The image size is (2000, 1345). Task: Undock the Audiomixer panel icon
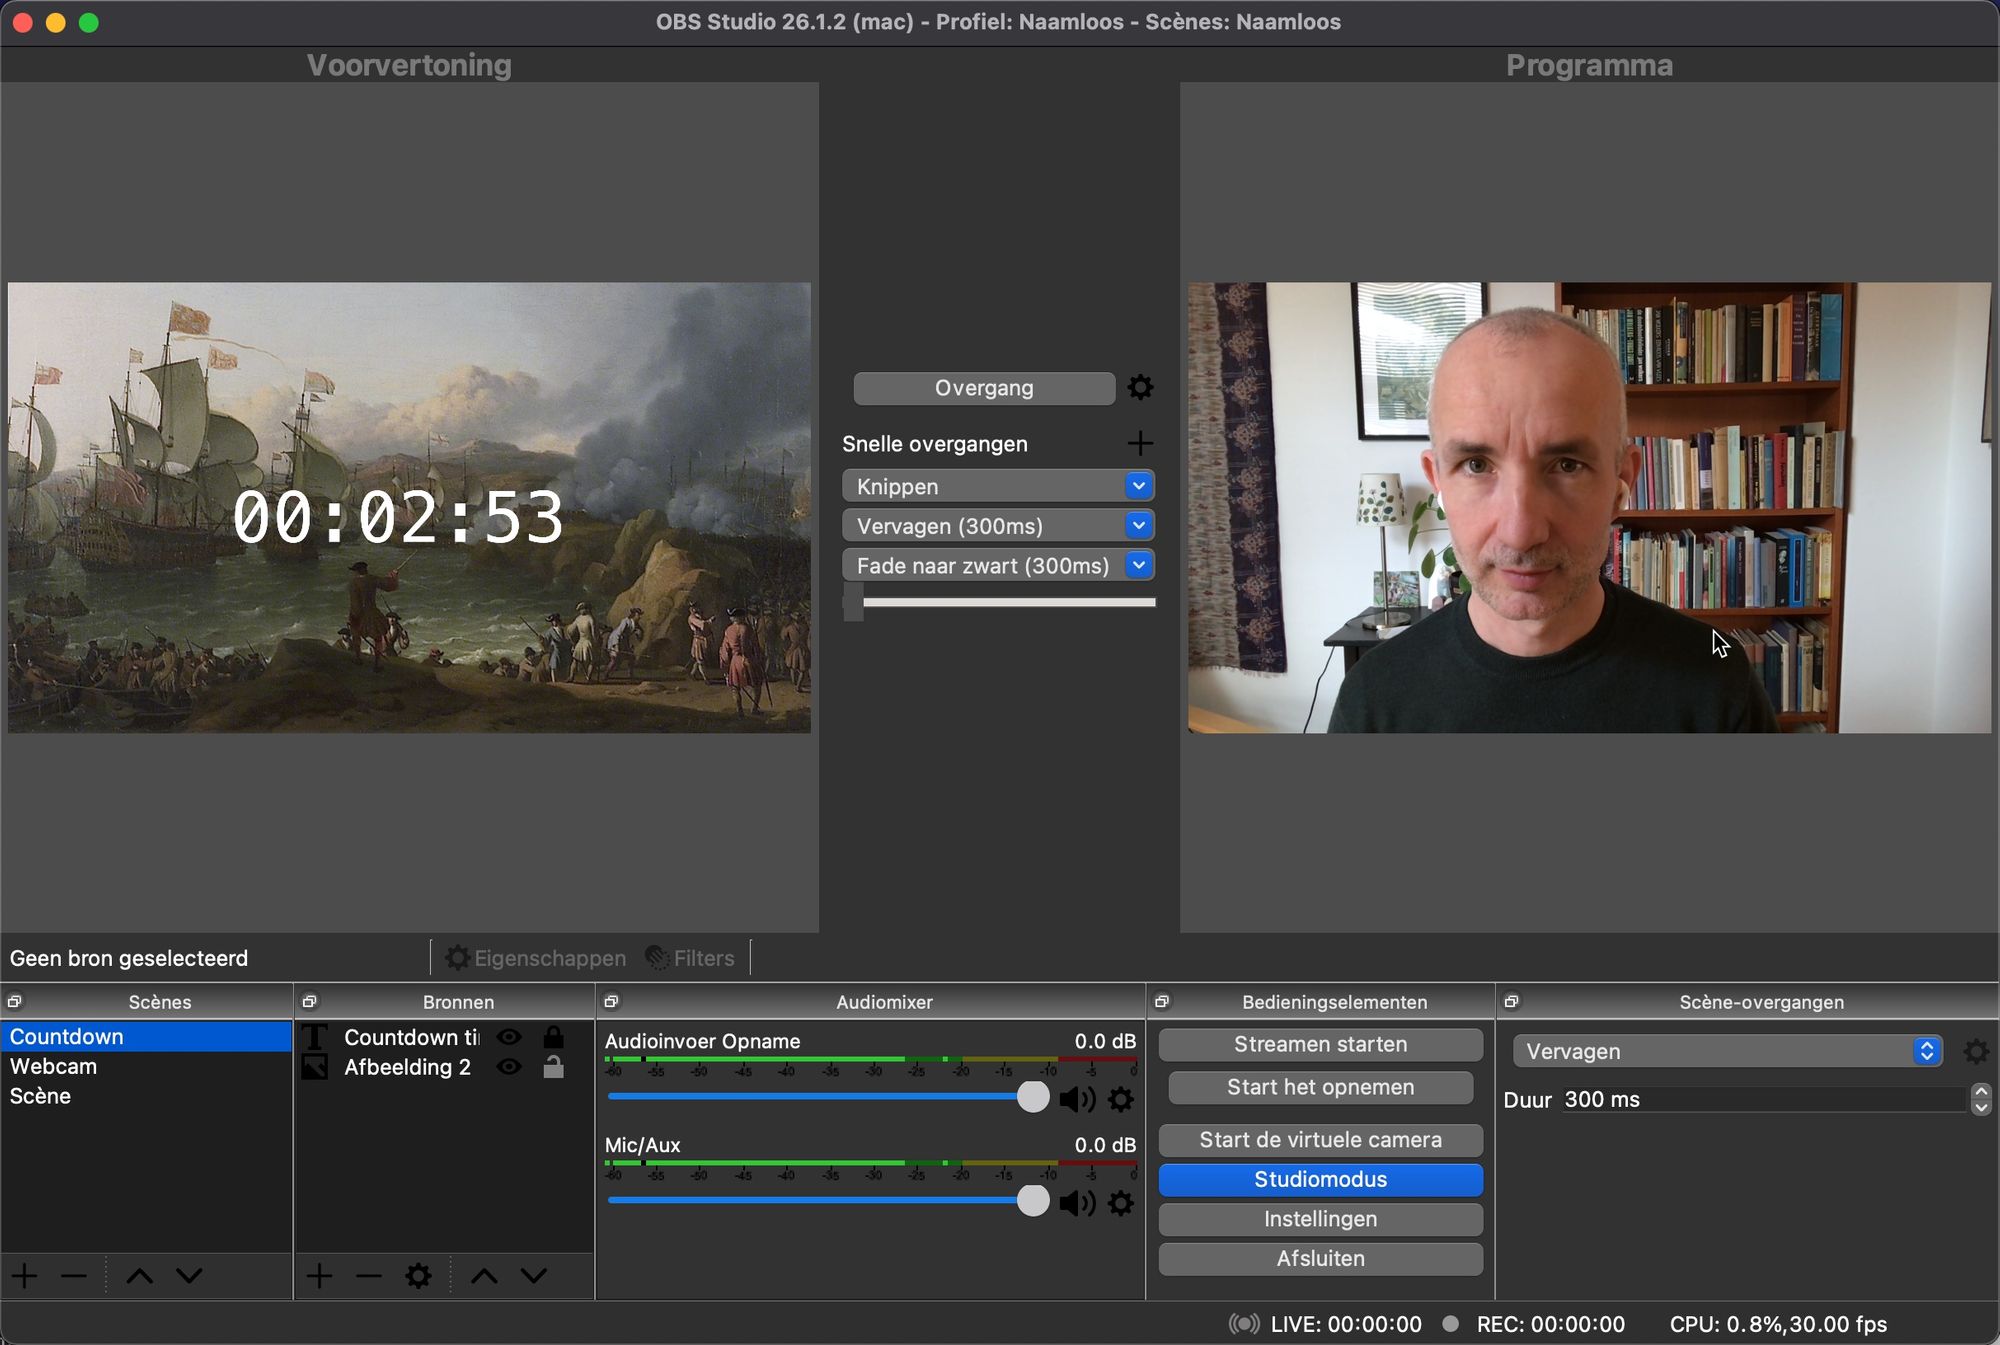pos(612,1001)
